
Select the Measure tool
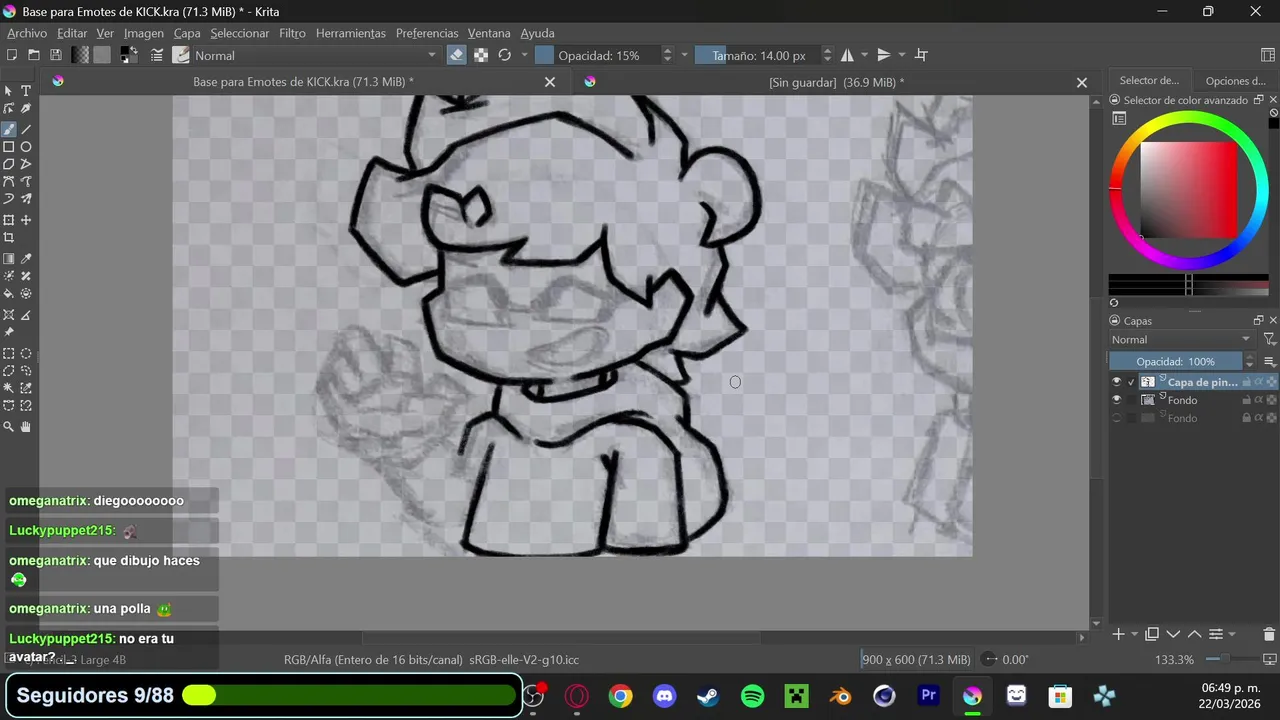(x=26, y=315)
